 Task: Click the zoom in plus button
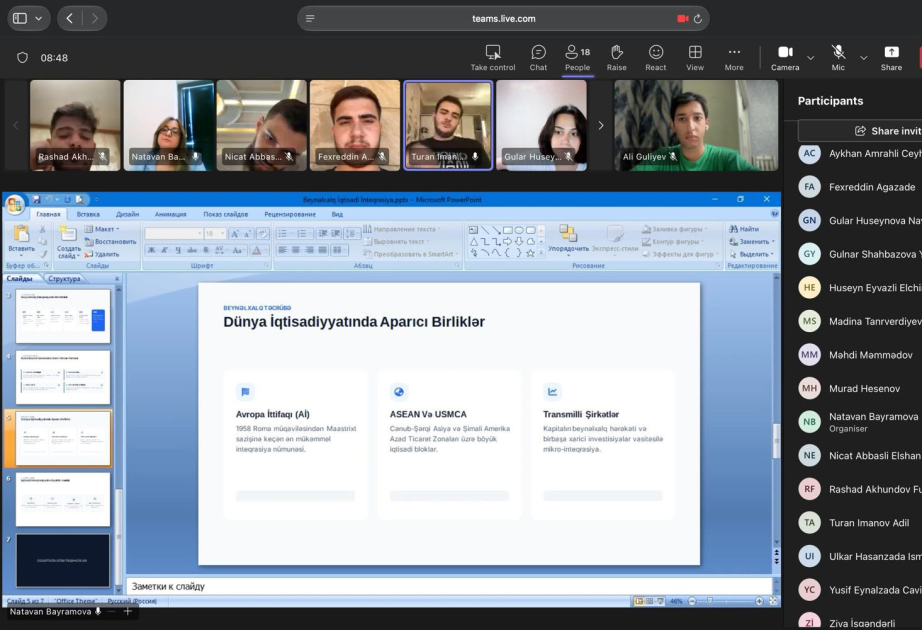click(x=759, y=601)
